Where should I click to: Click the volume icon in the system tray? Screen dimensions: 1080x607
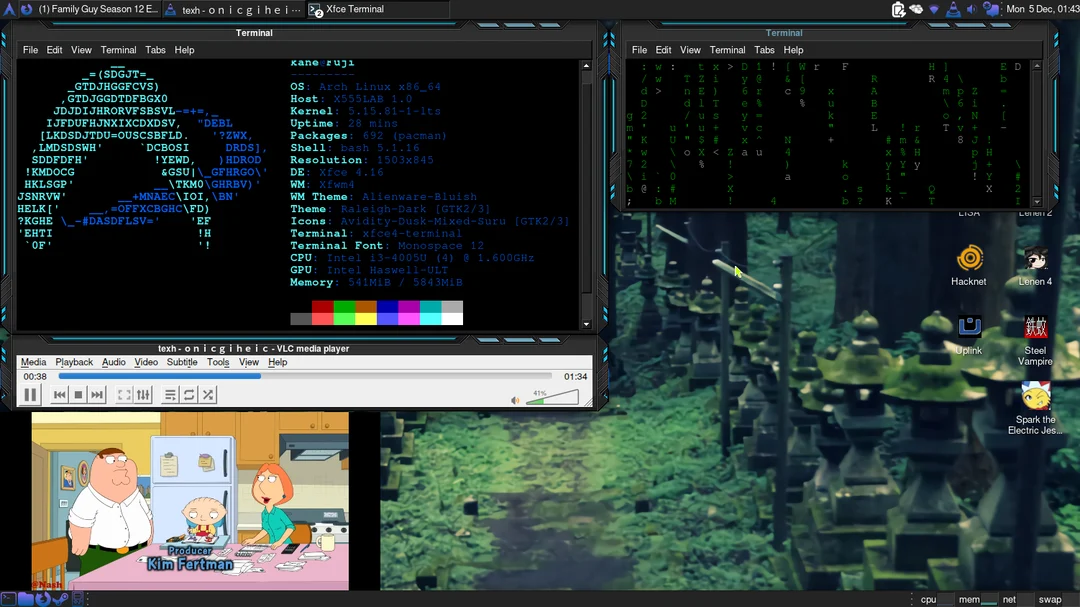click(x=972, y=7)
